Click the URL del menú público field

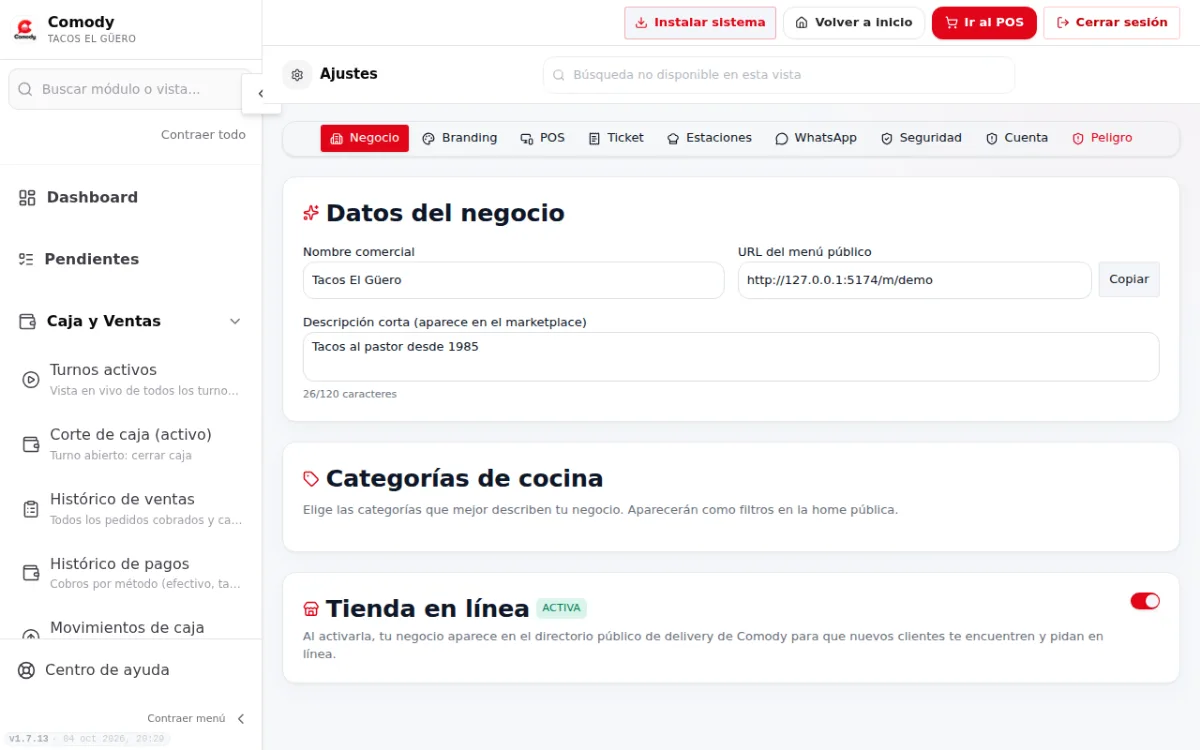[x=914, y=280]
